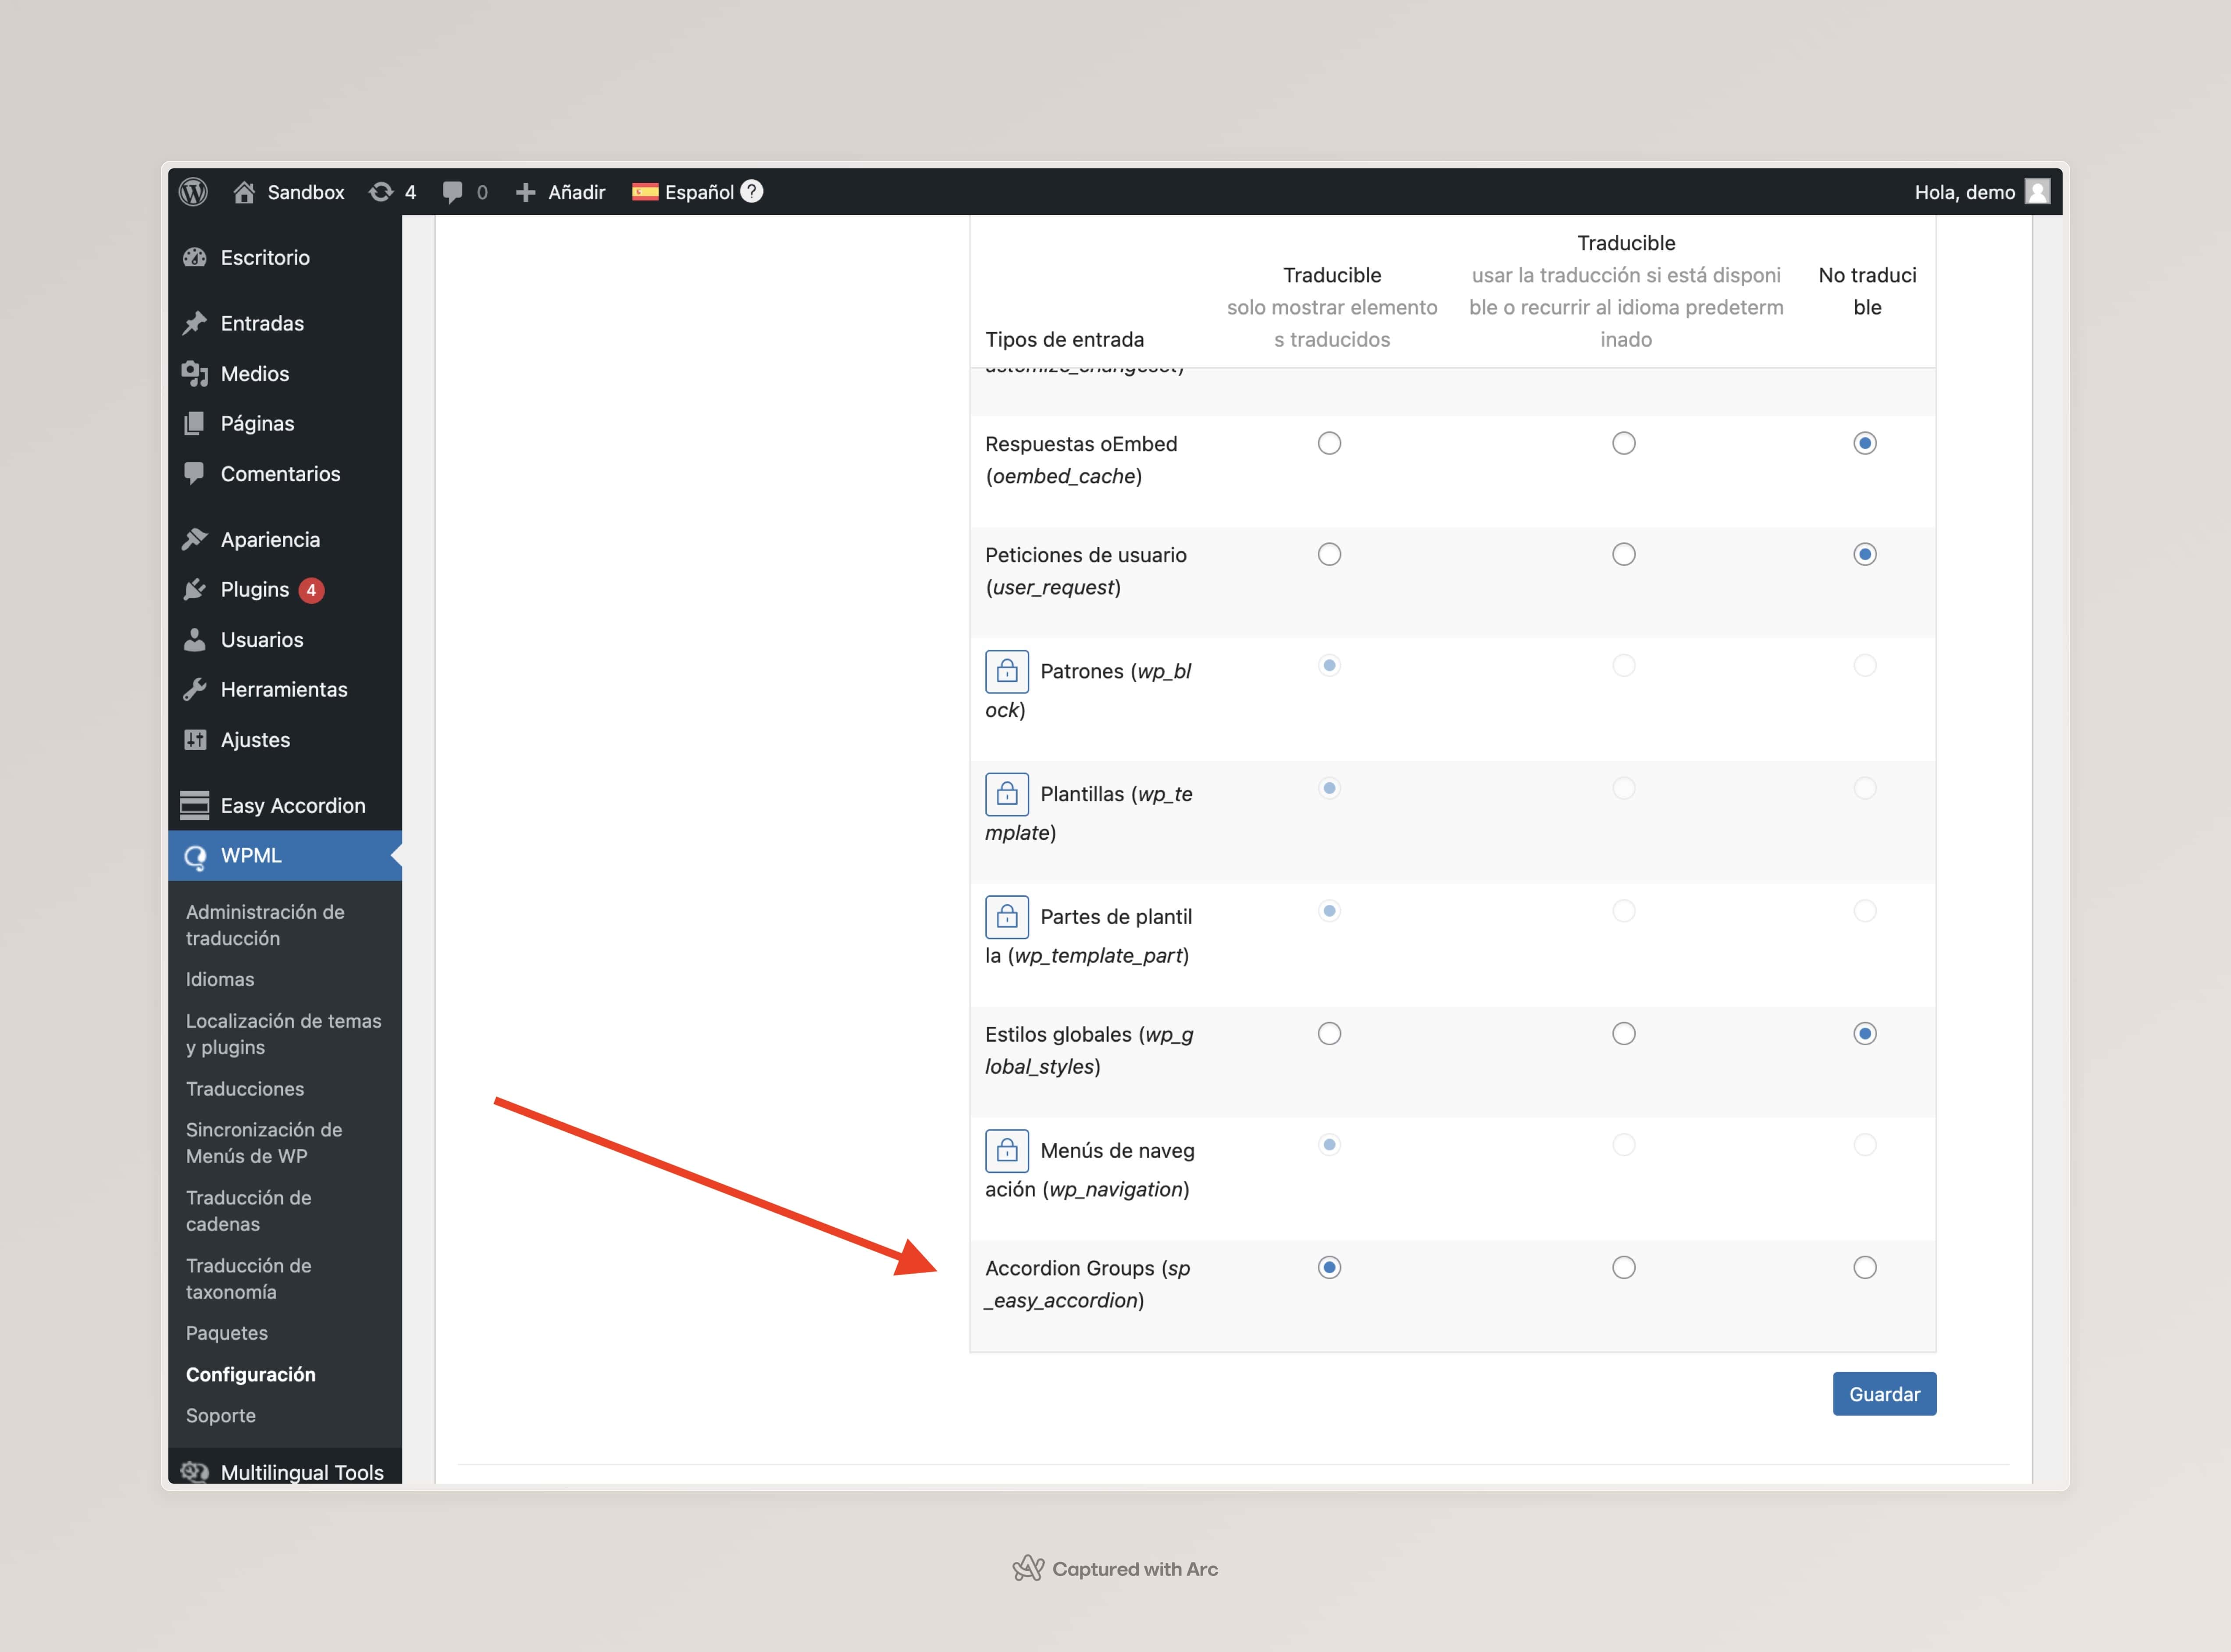
Task: Open the Configuración submenu item
Action: point(251,1374)
